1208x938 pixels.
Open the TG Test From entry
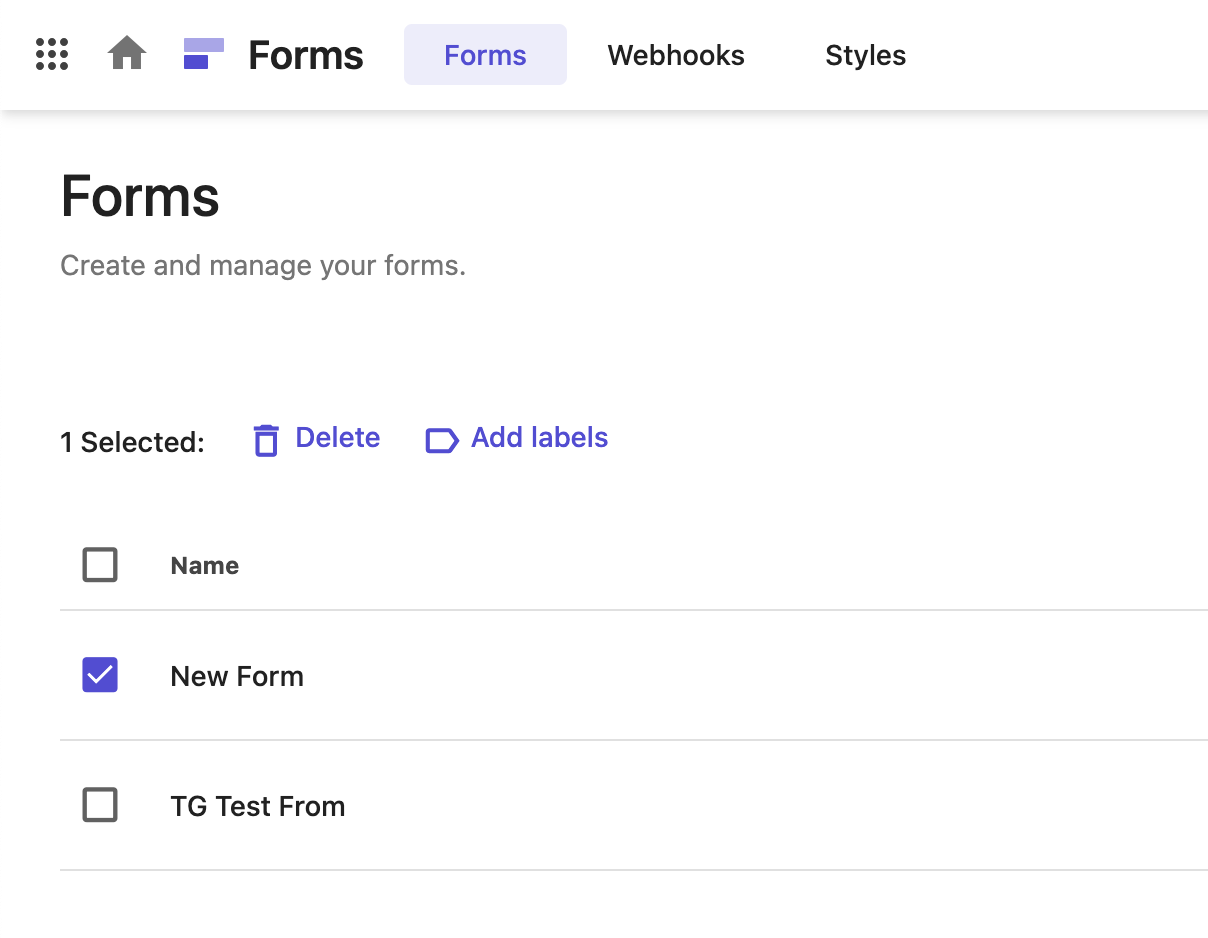coord(258,806)
